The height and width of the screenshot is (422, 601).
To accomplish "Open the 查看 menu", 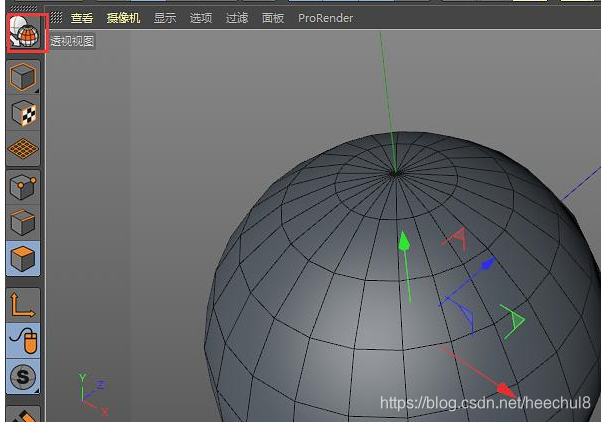I will pos(82,18).
